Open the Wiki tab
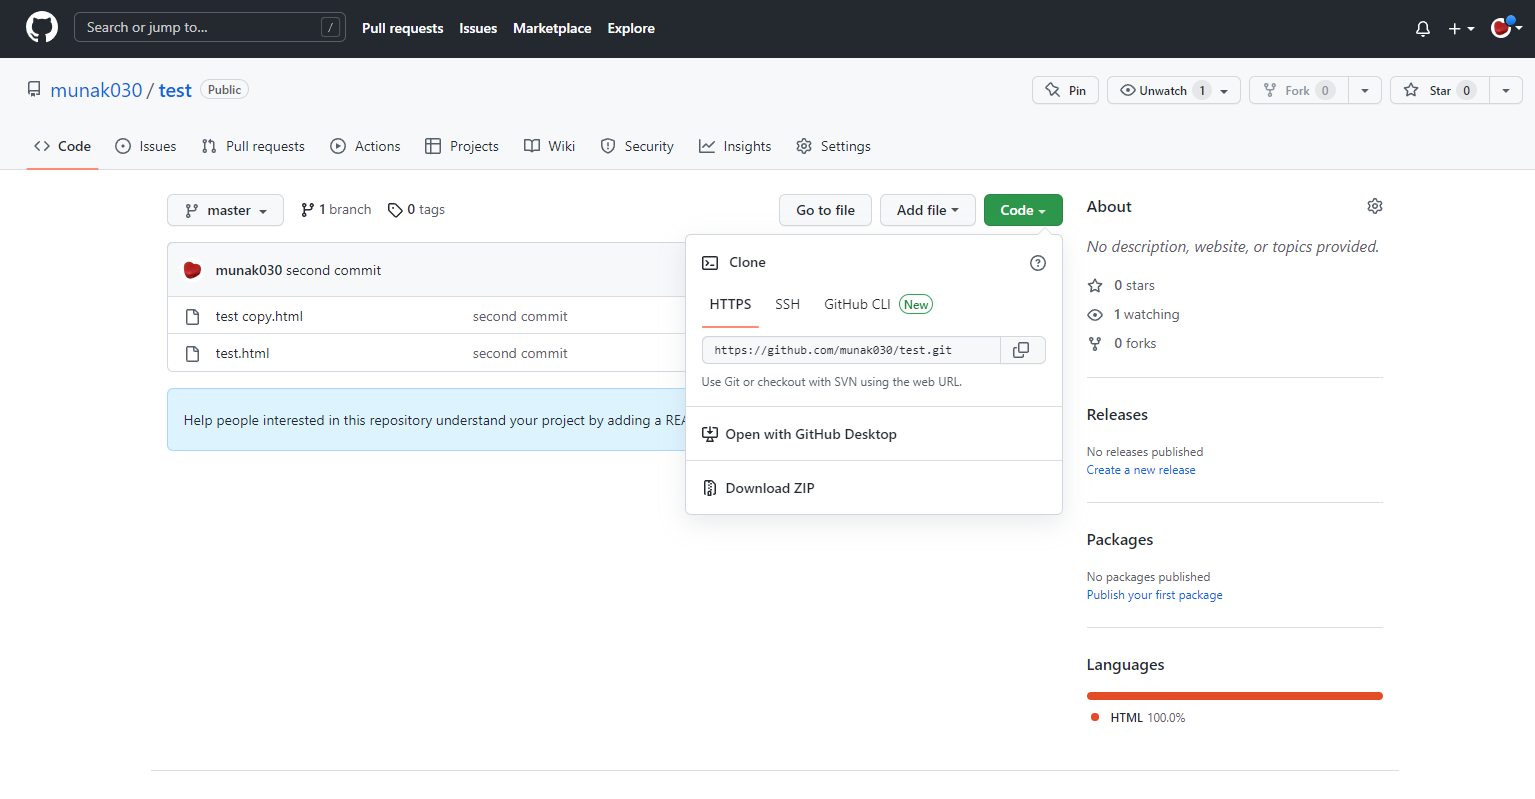 point(550,146)
